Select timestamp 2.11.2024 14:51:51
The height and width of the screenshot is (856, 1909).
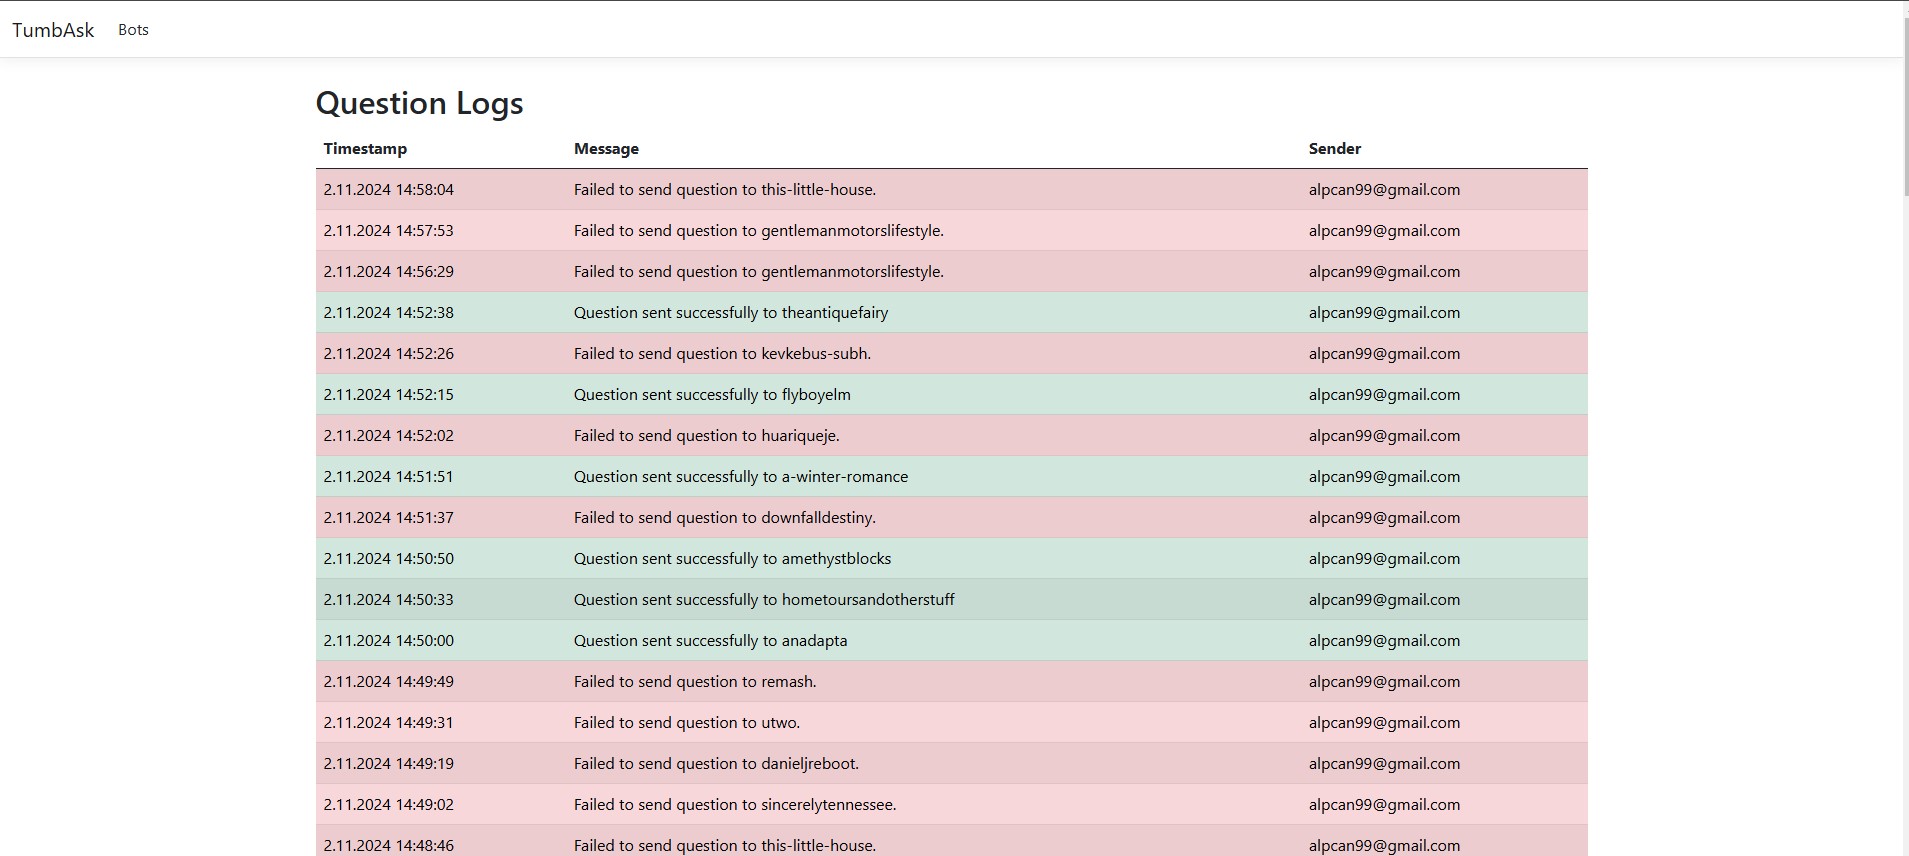coord(388,477)
